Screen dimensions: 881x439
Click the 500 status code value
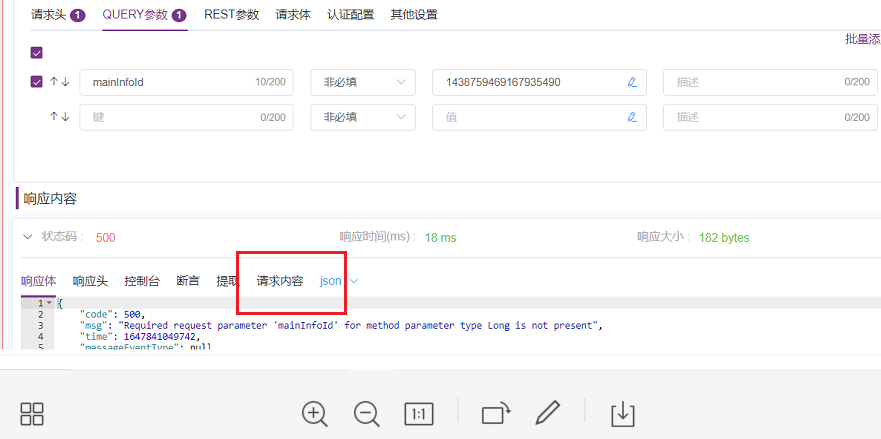coord(106,238)
